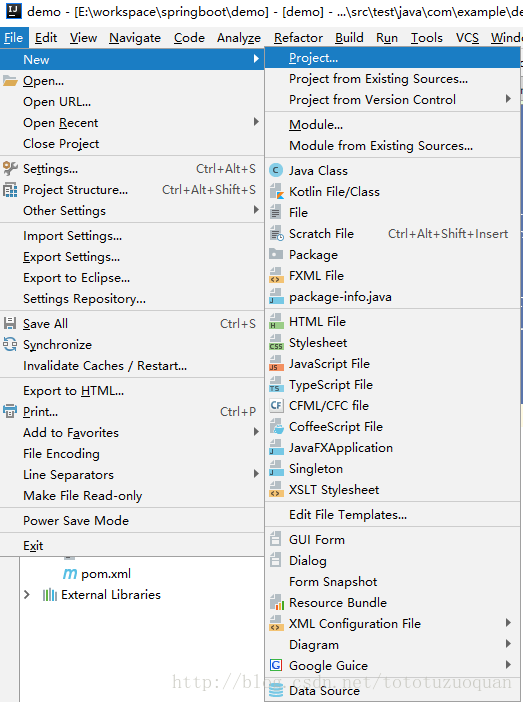Viewport: 523px width, 702px height.
Task: Click the Scratch File icon
Action: tap(276, 234)
